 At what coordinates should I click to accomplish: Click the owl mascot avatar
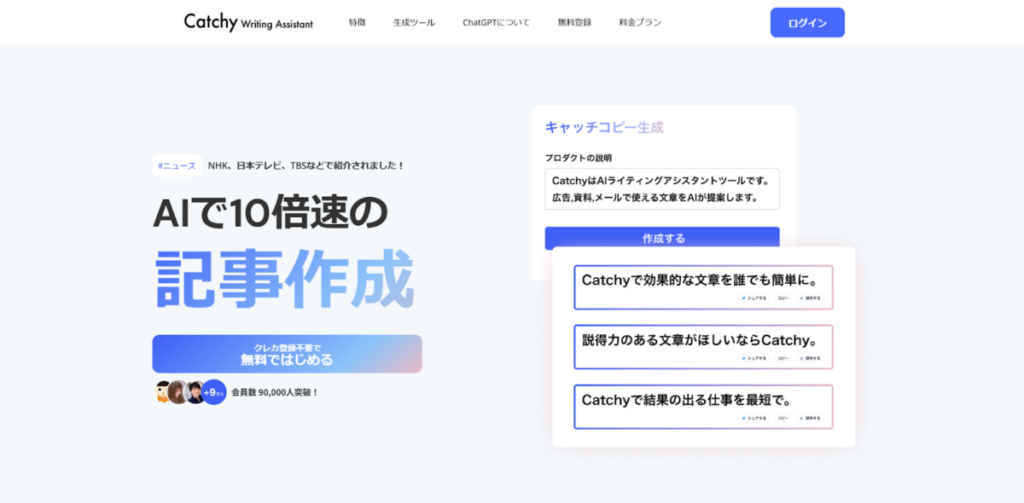pos(162,392)
